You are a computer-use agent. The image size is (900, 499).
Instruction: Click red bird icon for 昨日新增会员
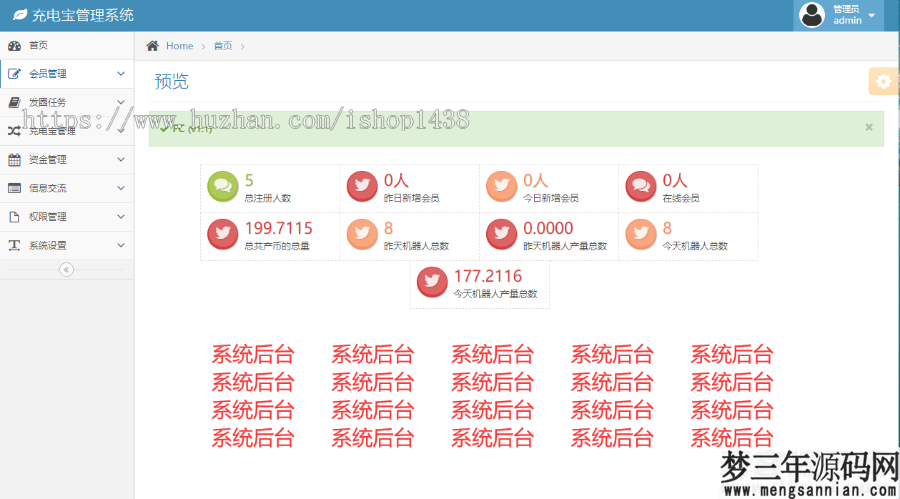tap(362, 186)
